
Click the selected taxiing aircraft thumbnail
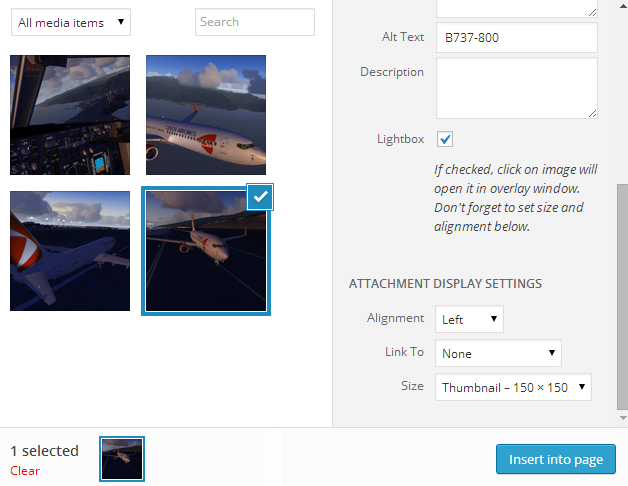coord(206,251)
